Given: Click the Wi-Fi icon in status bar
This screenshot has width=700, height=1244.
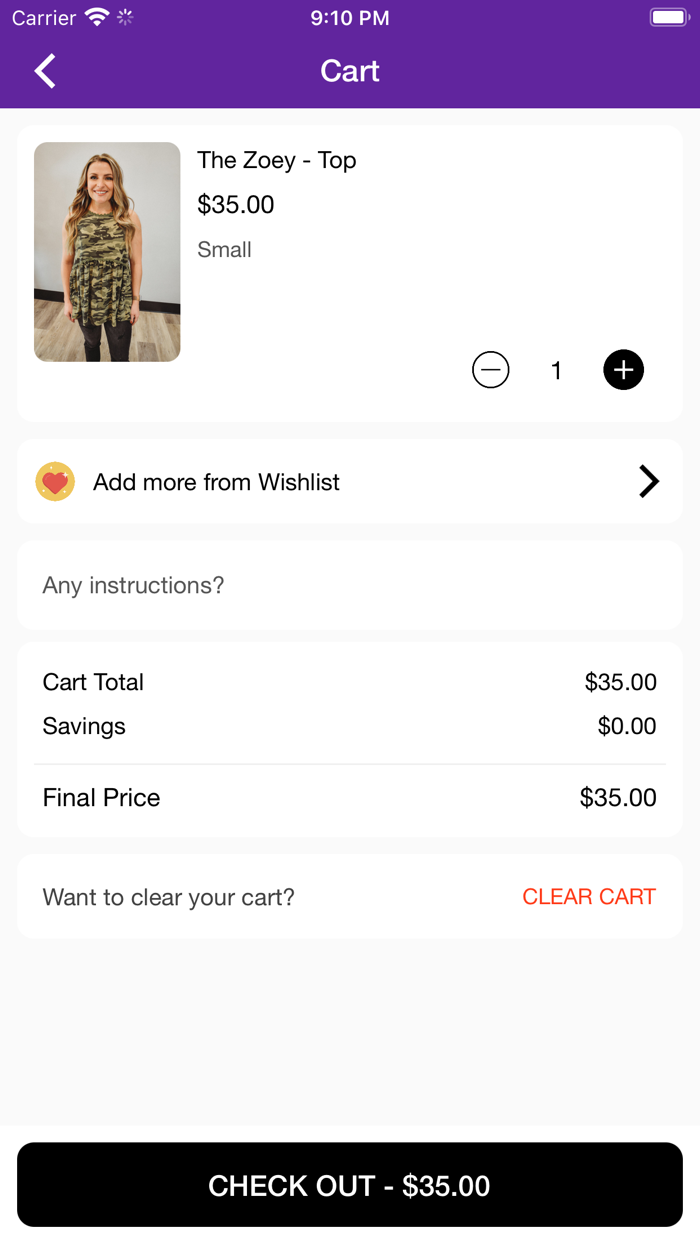Looking at the screenshot, I should [97, 18].
